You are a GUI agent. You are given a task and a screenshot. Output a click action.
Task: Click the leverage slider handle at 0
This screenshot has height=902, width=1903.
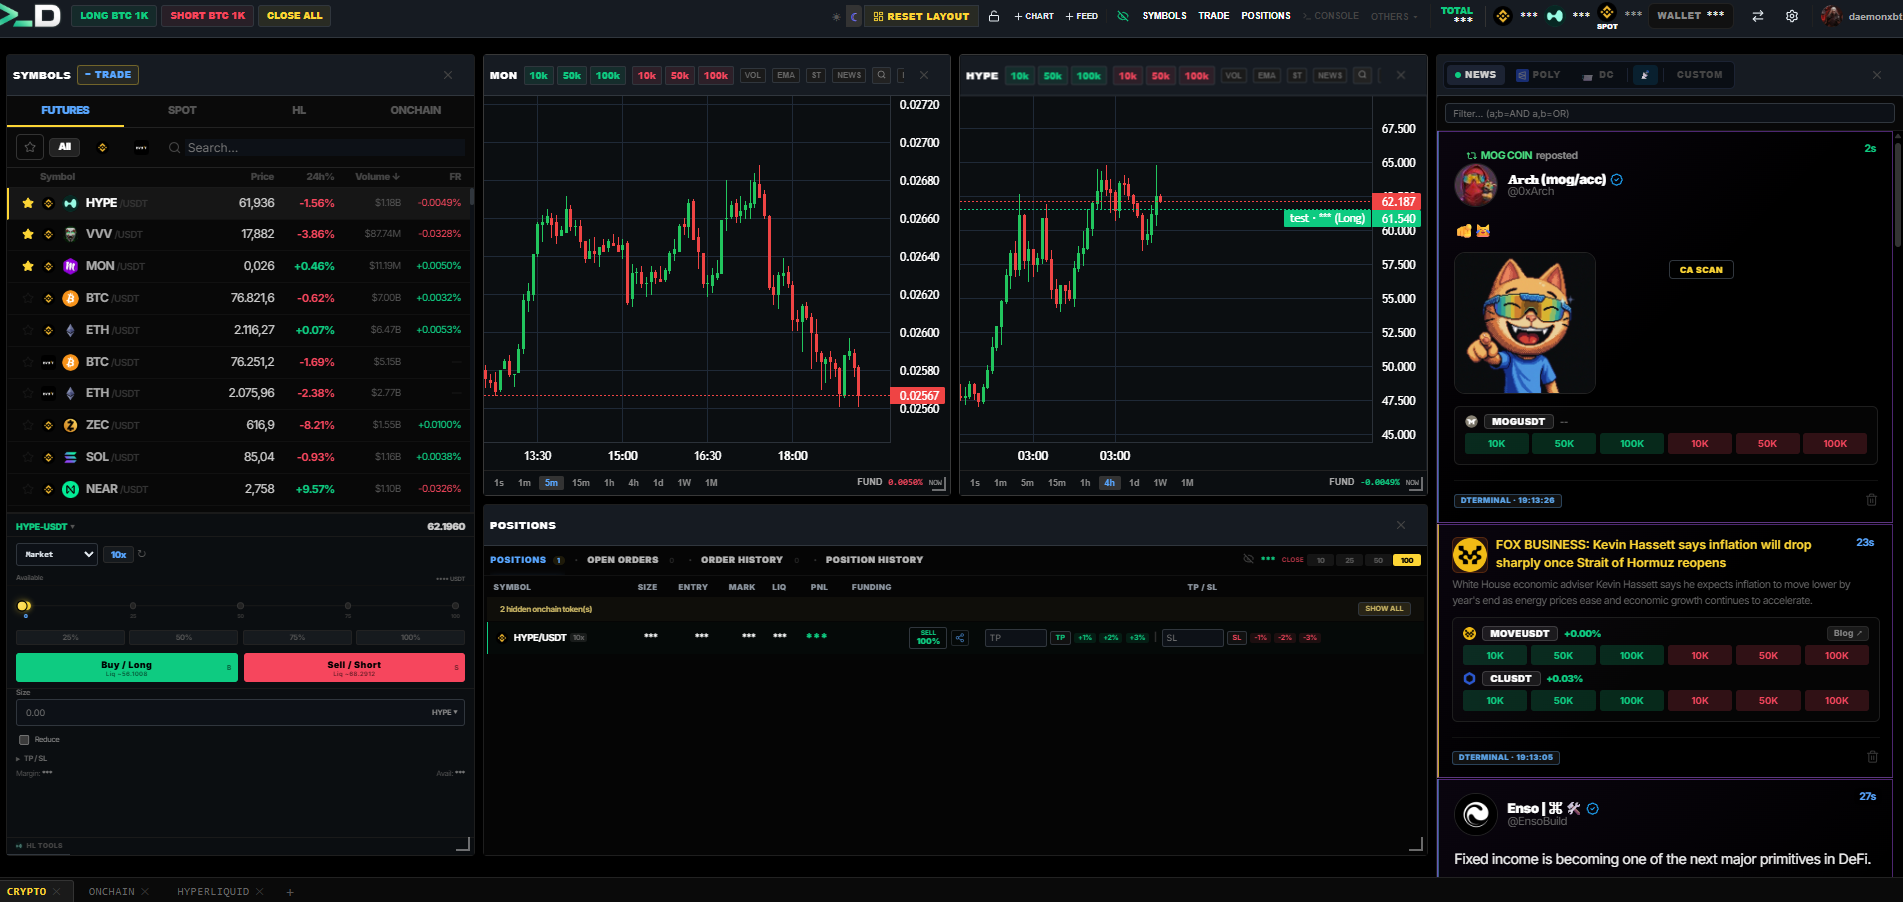[24, 605]
